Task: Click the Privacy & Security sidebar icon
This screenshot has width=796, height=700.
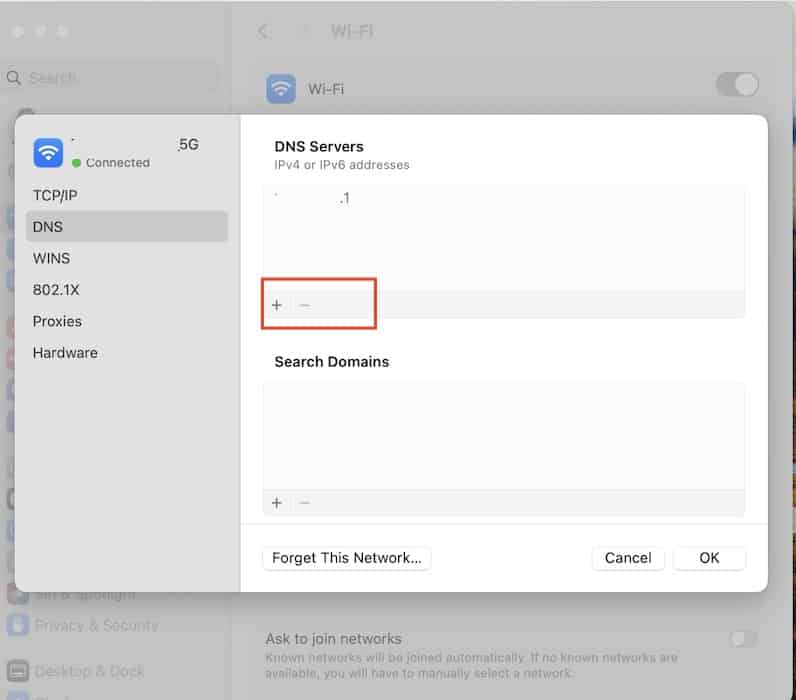Action: 18,625
